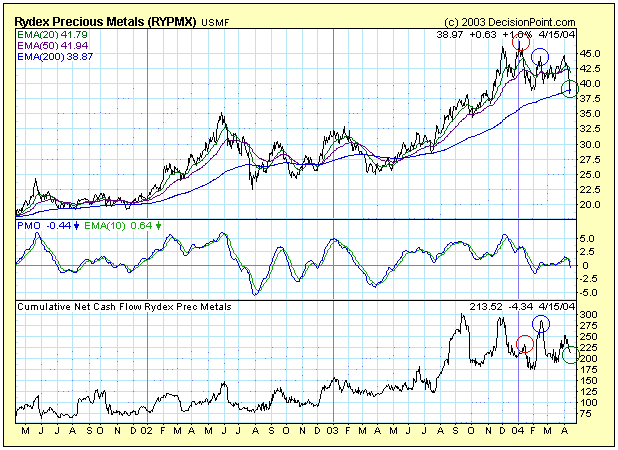Click price axis label 37.5
The height and width of the screenshot is (450, 618).
[x=590, y=99]
